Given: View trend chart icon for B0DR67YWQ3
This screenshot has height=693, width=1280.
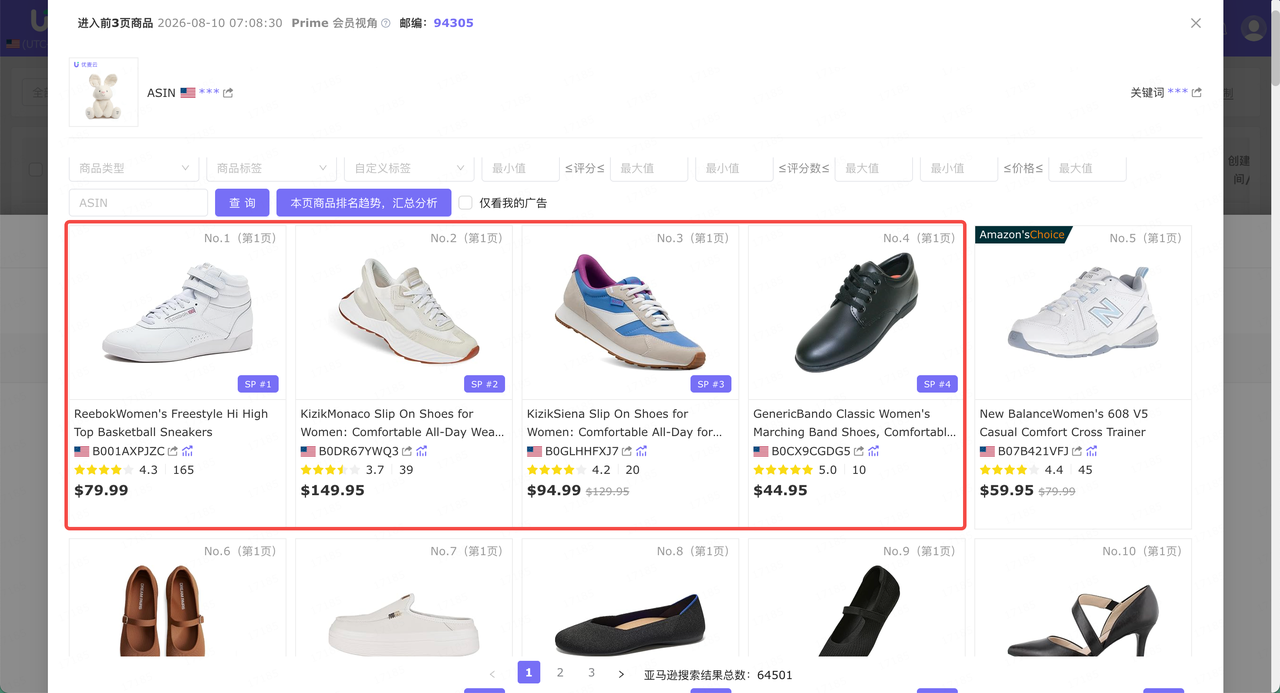Looking at the screenshot, I should [x=422, y=451].
